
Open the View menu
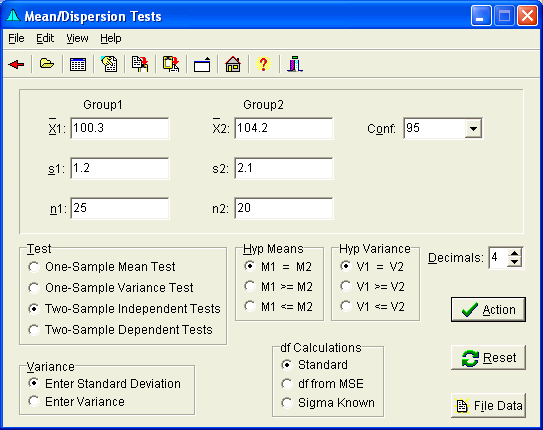pos(77,38)
